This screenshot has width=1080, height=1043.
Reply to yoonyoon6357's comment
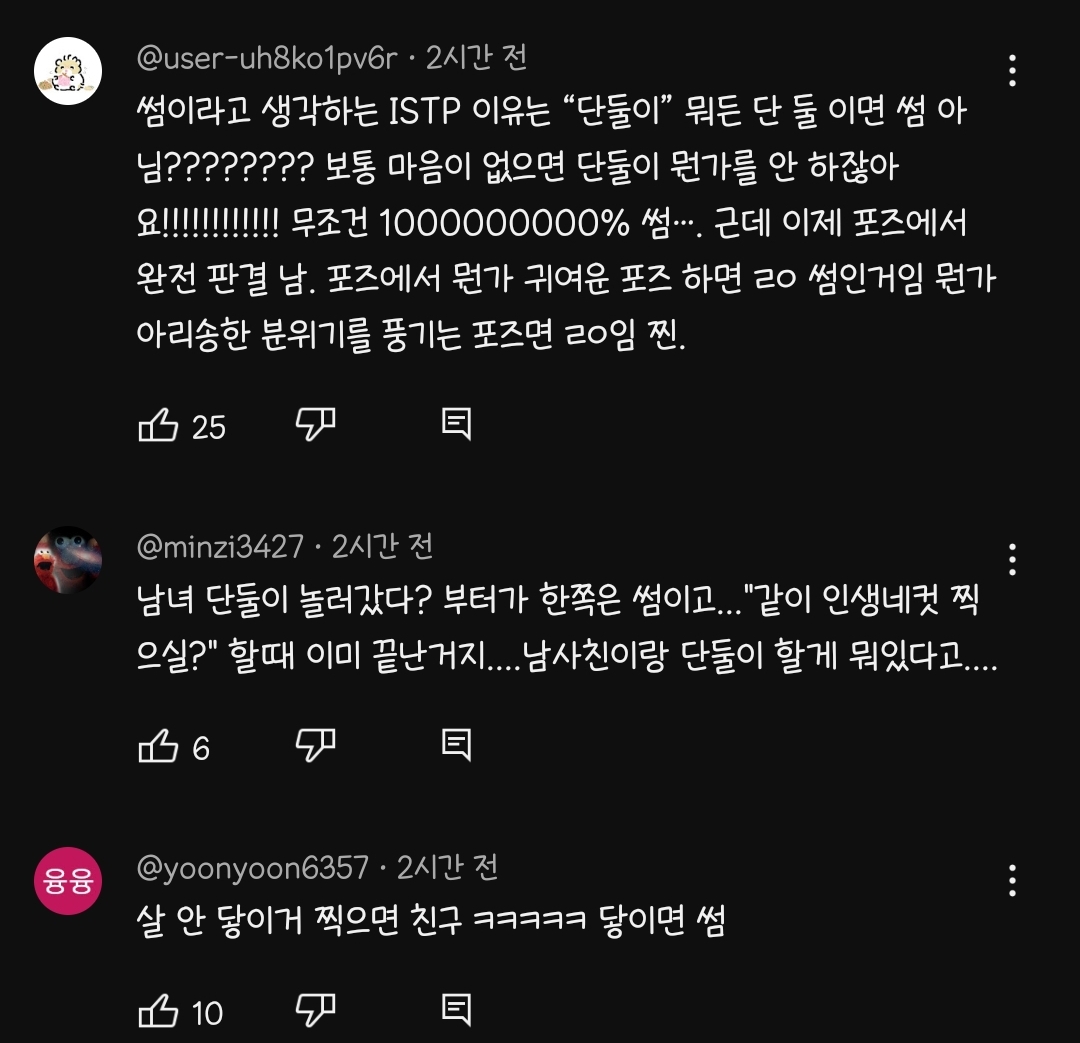point(456,1011)
